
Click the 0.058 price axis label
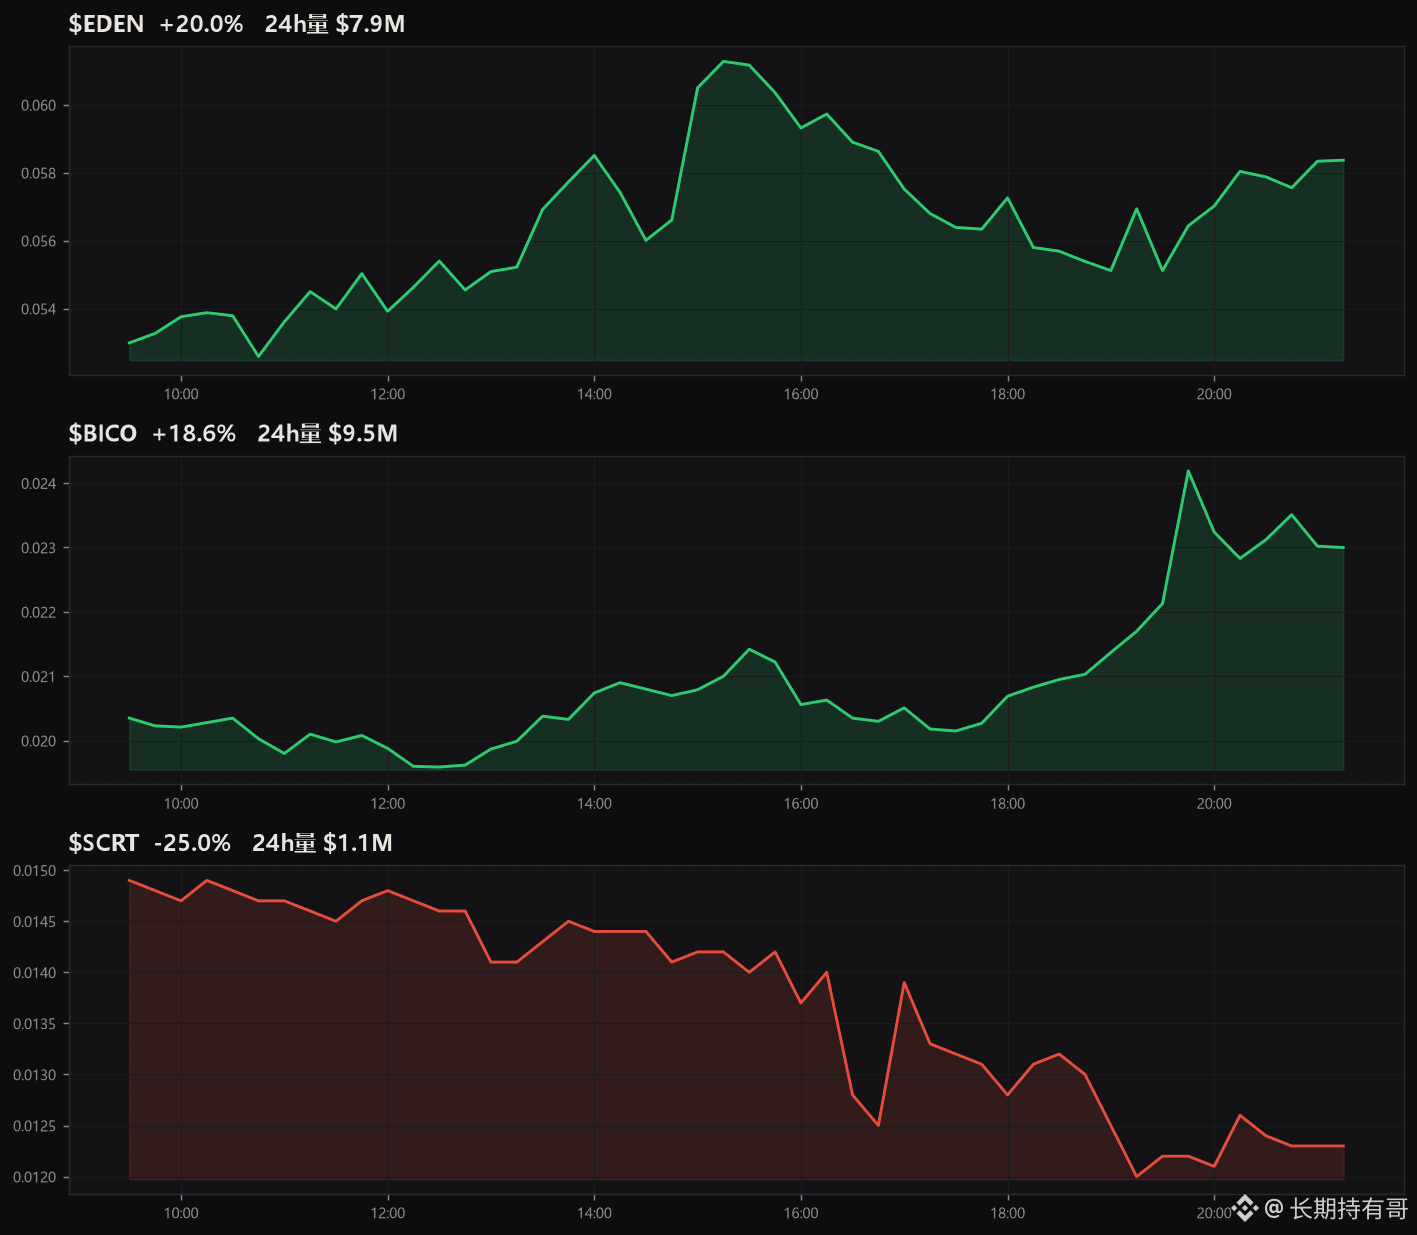(39, 173)
